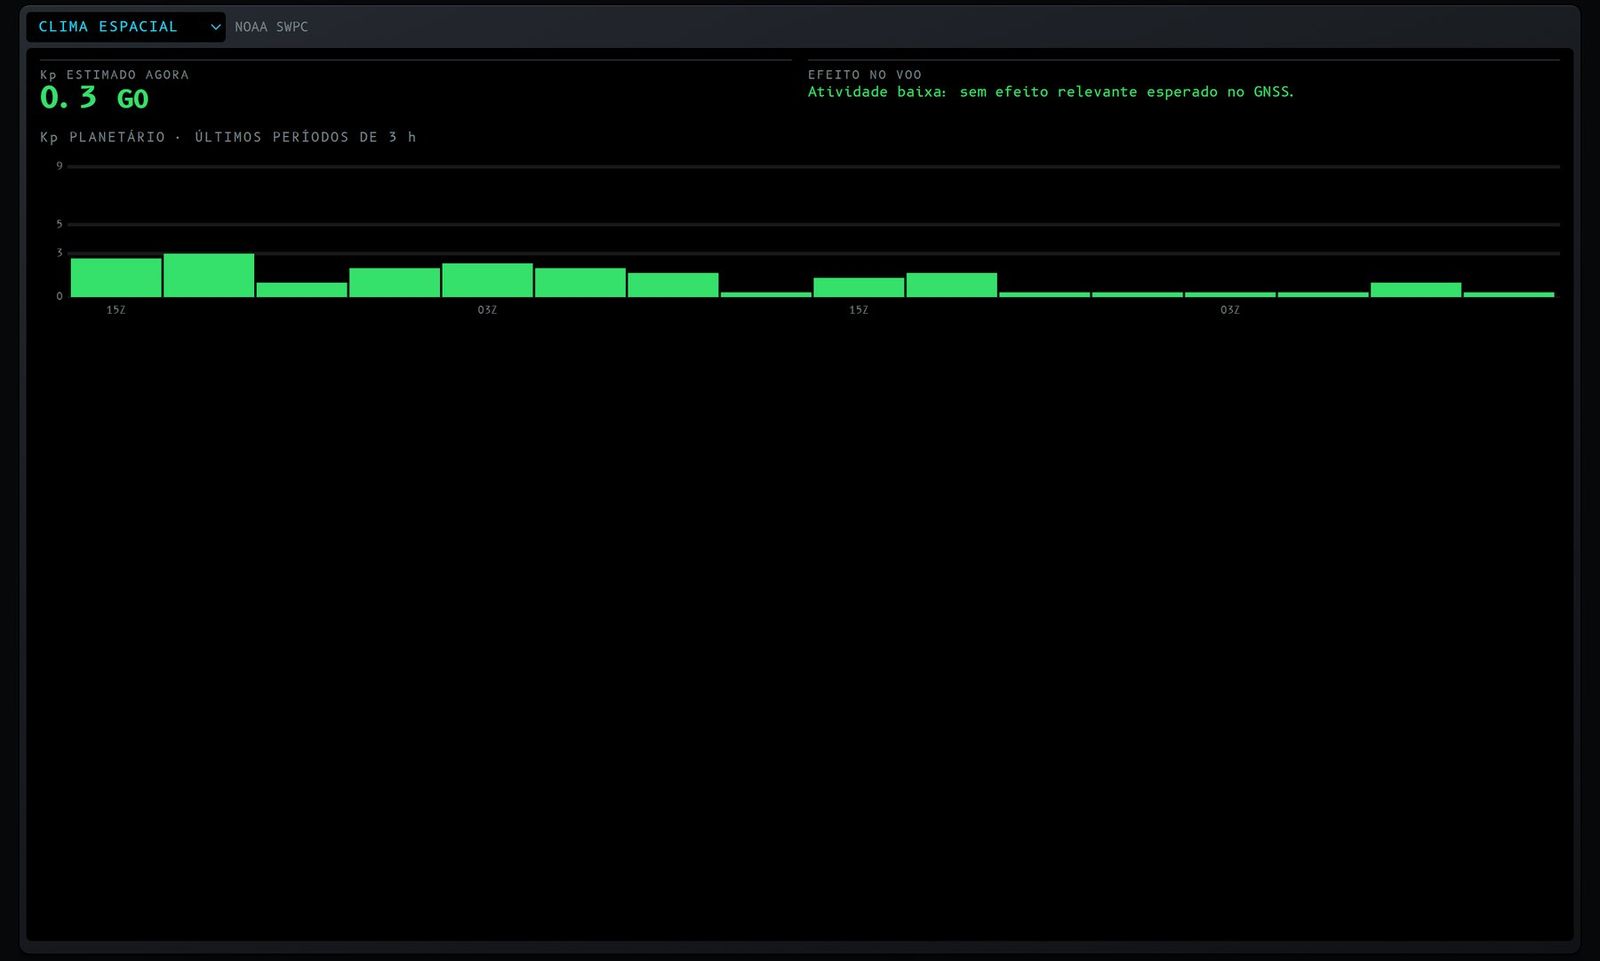This screenshot has width=1600, height=961.
Task: Open the CLIMA ESPACIAL dropdown
Action: [x=126, y=27]
